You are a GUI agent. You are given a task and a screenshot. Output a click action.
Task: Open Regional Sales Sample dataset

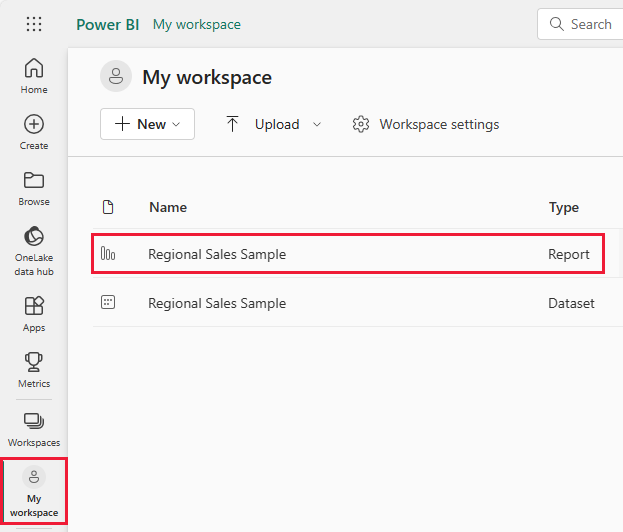(x=217, y=304)
